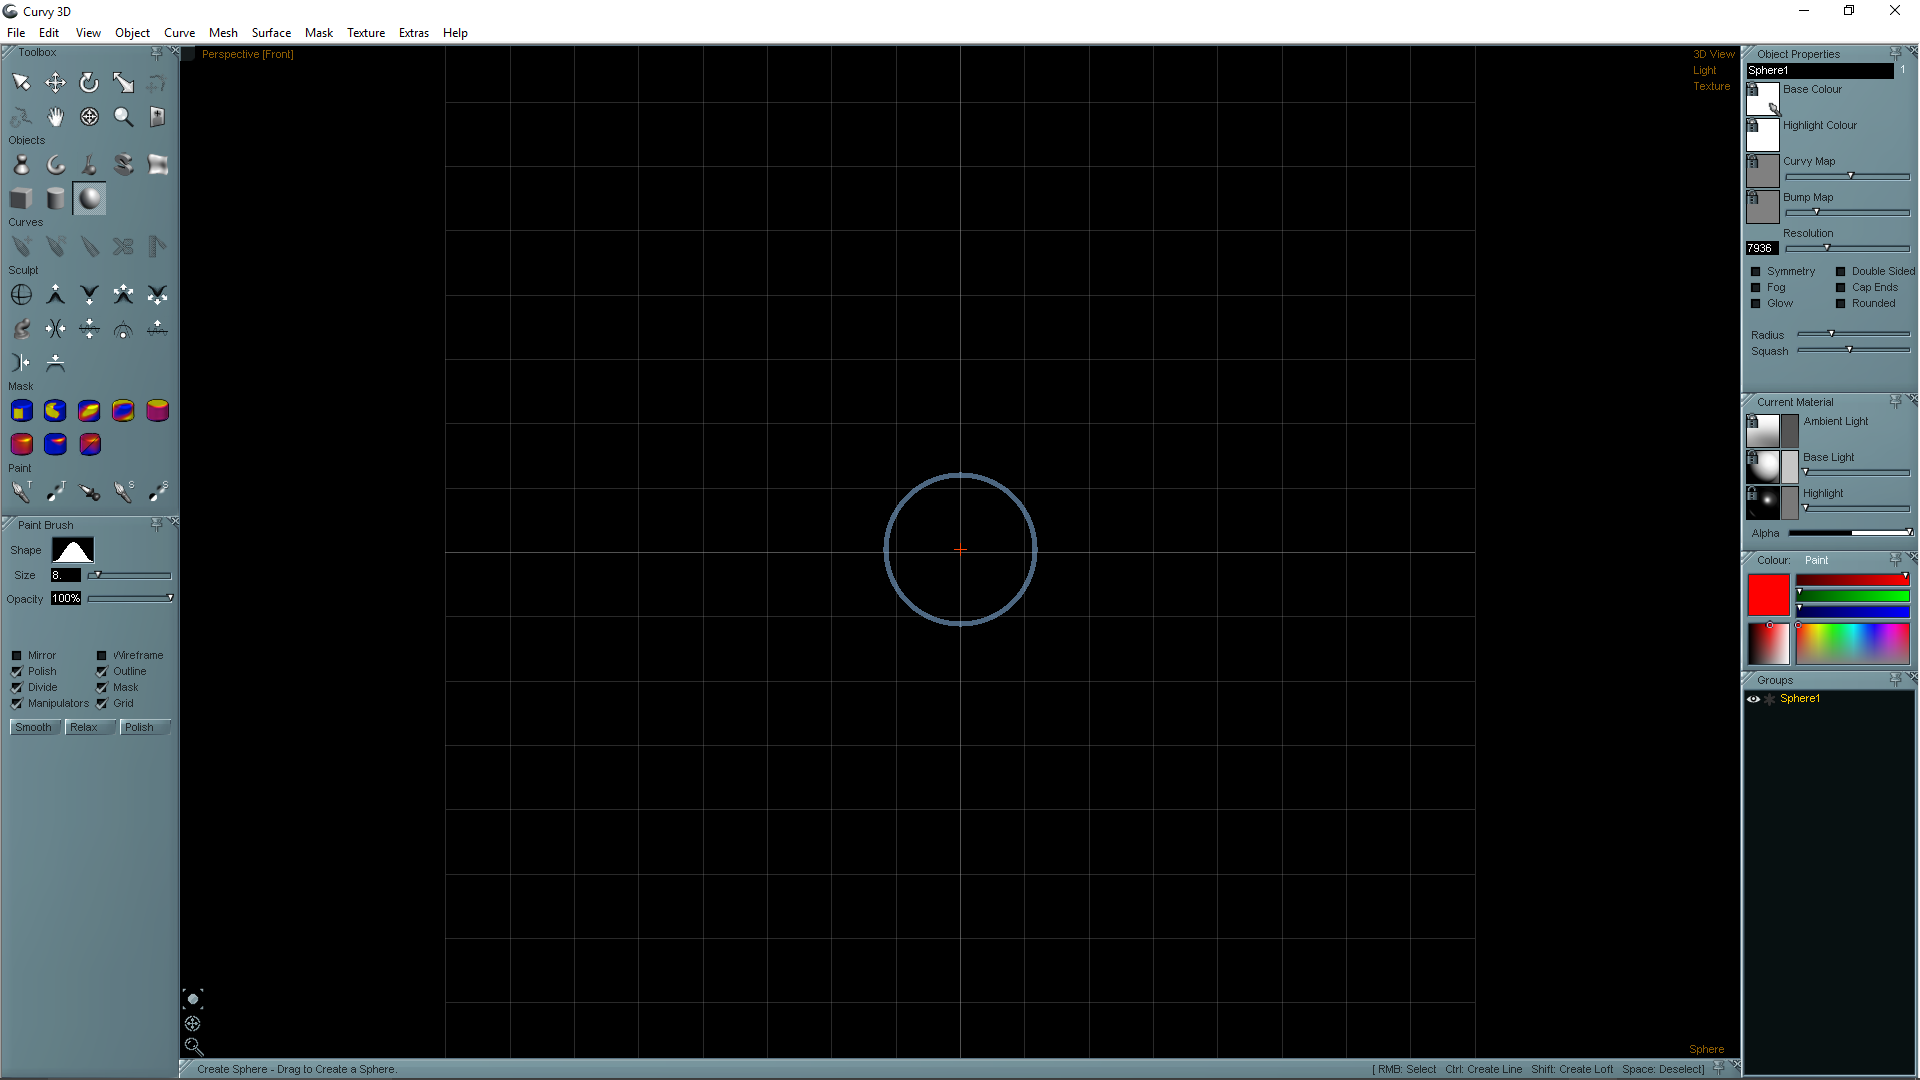Pin the Toolbox panel
This screenshot has height=1080, width=1920.
[x=156, y=52]
